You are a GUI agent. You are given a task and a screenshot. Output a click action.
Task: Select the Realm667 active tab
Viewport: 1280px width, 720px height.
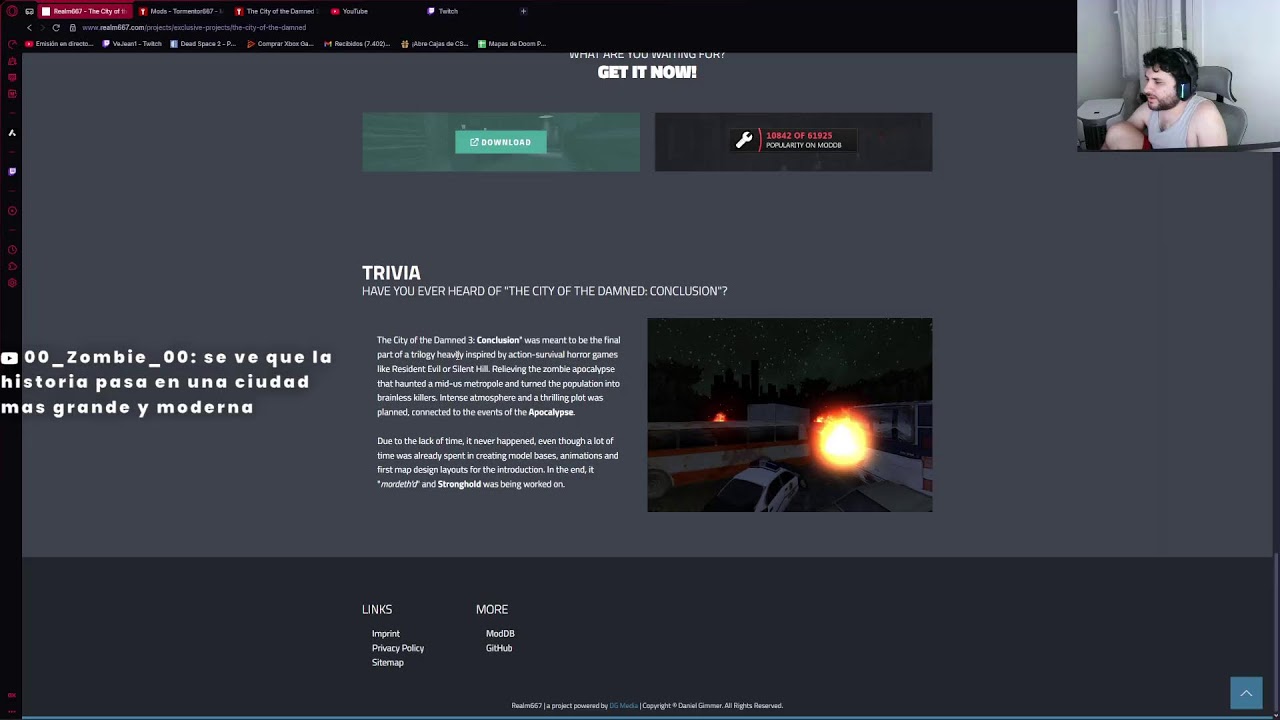85,11
